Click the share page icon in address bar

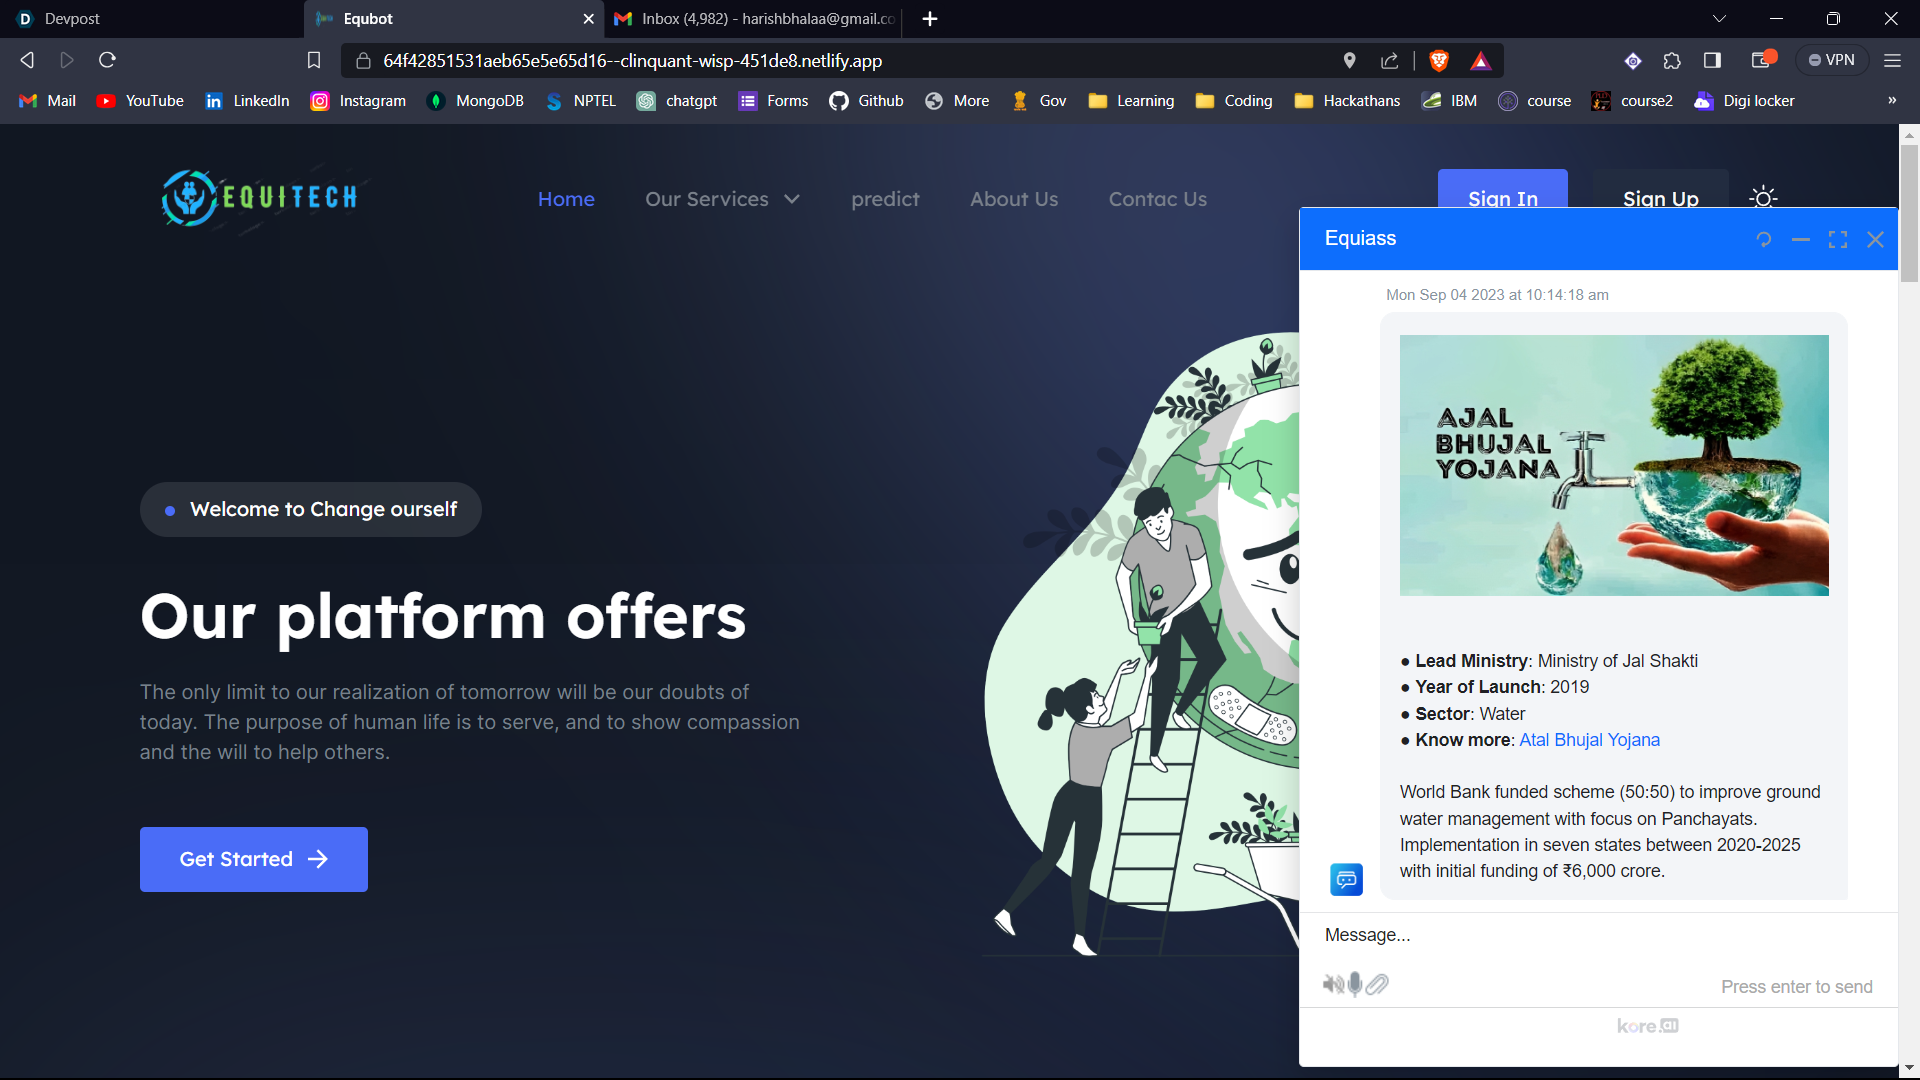[1390, 61]
